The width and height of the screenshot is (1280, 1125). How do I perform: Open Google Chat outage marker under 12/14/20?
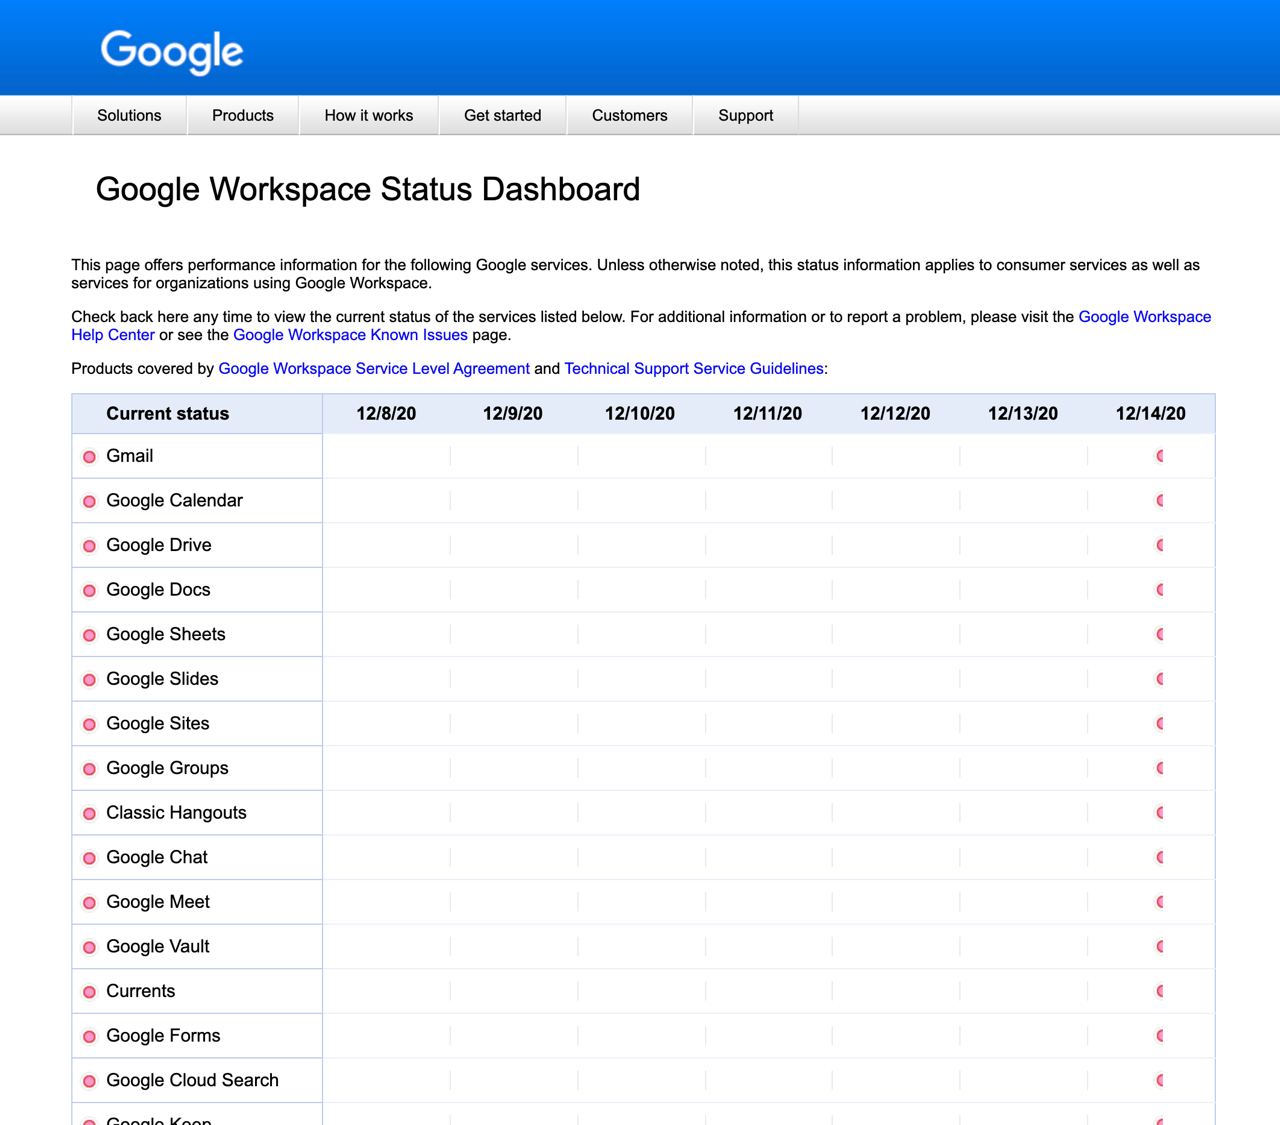click(x=1160, y=857)
